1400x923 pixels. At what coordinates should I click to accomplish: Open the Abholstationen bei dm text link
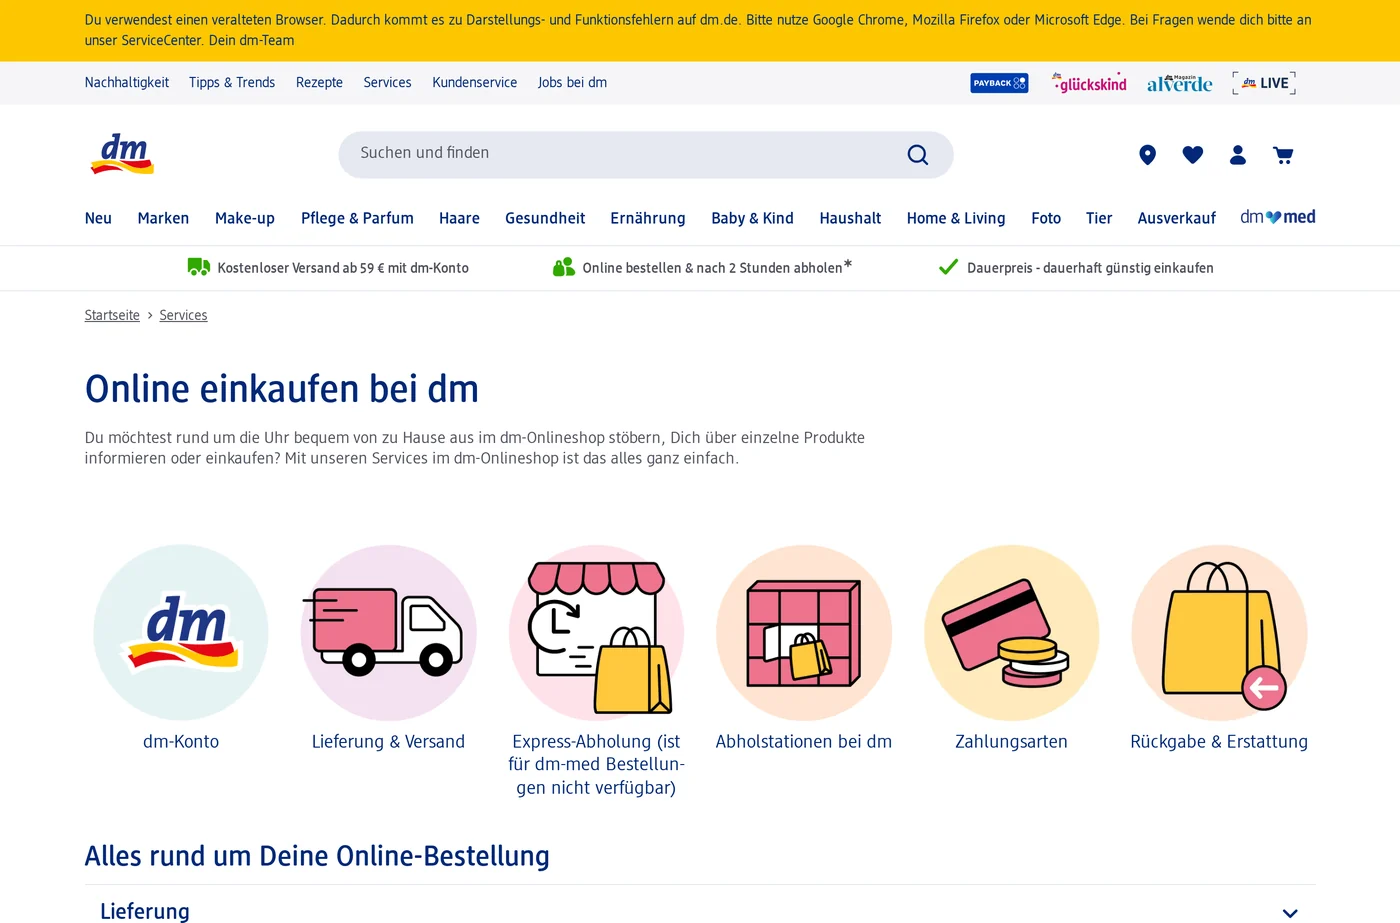pyautogui.click(x=804, y=742)
